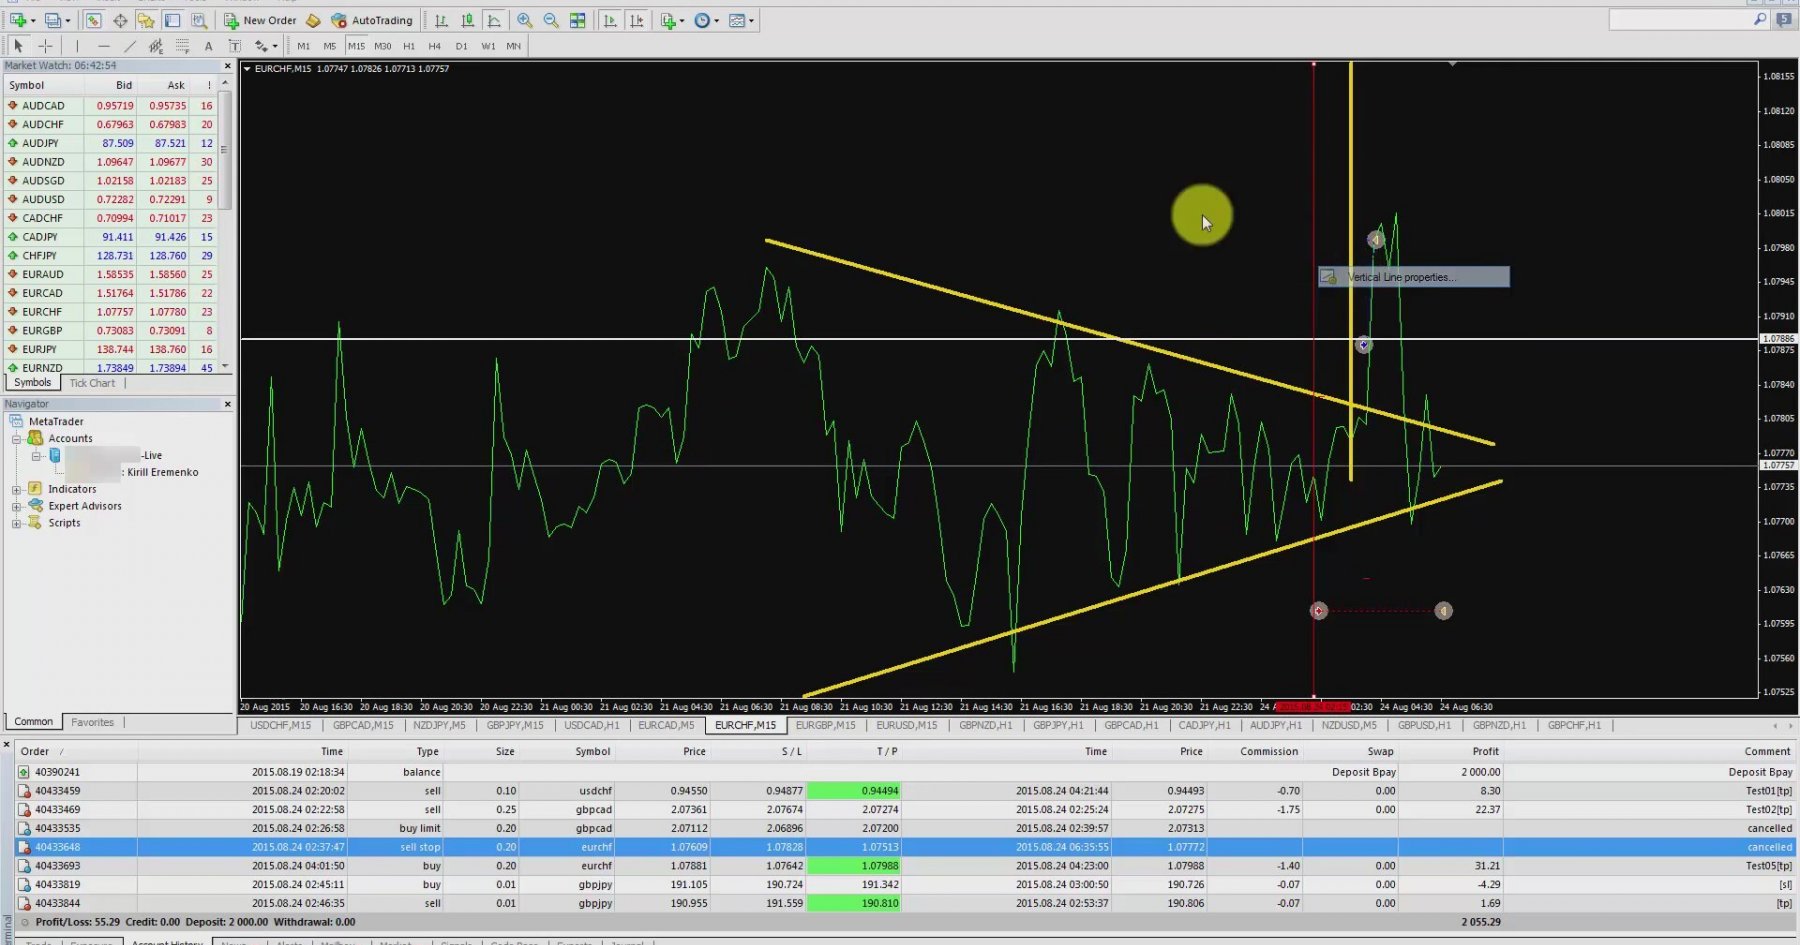Select order 40433459 row

(905, 791)
